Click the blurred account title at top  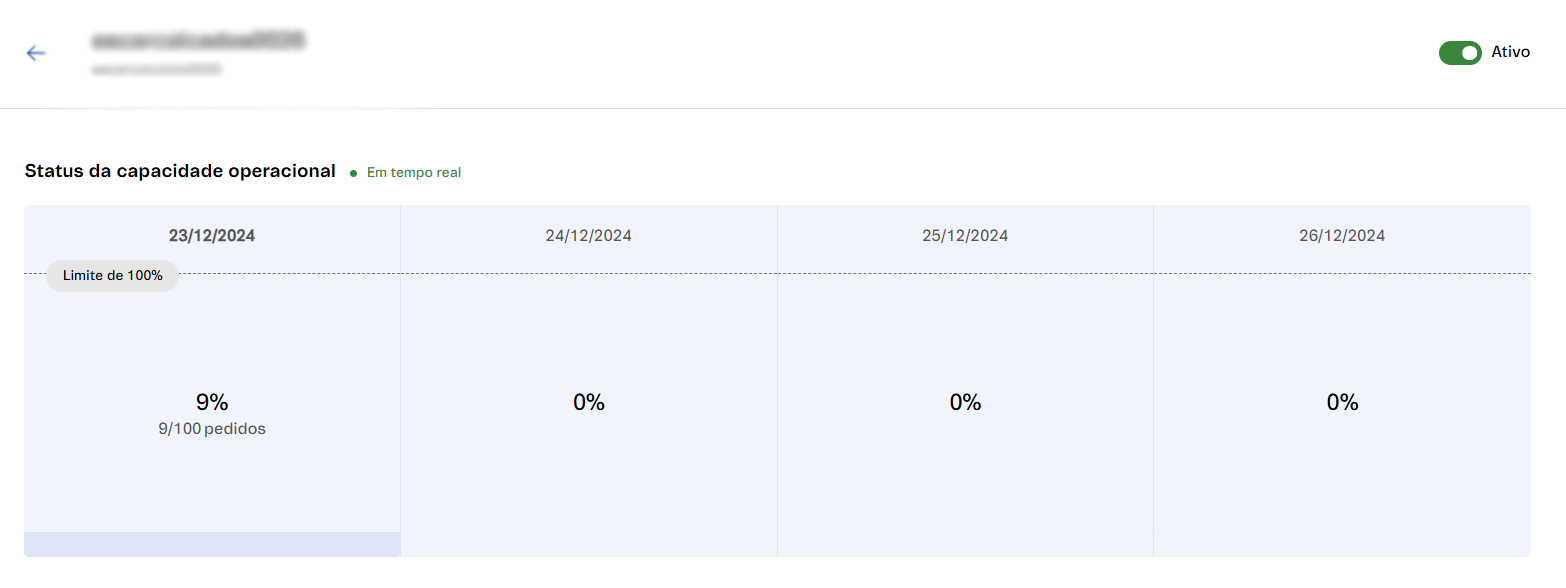coord(198,41)
